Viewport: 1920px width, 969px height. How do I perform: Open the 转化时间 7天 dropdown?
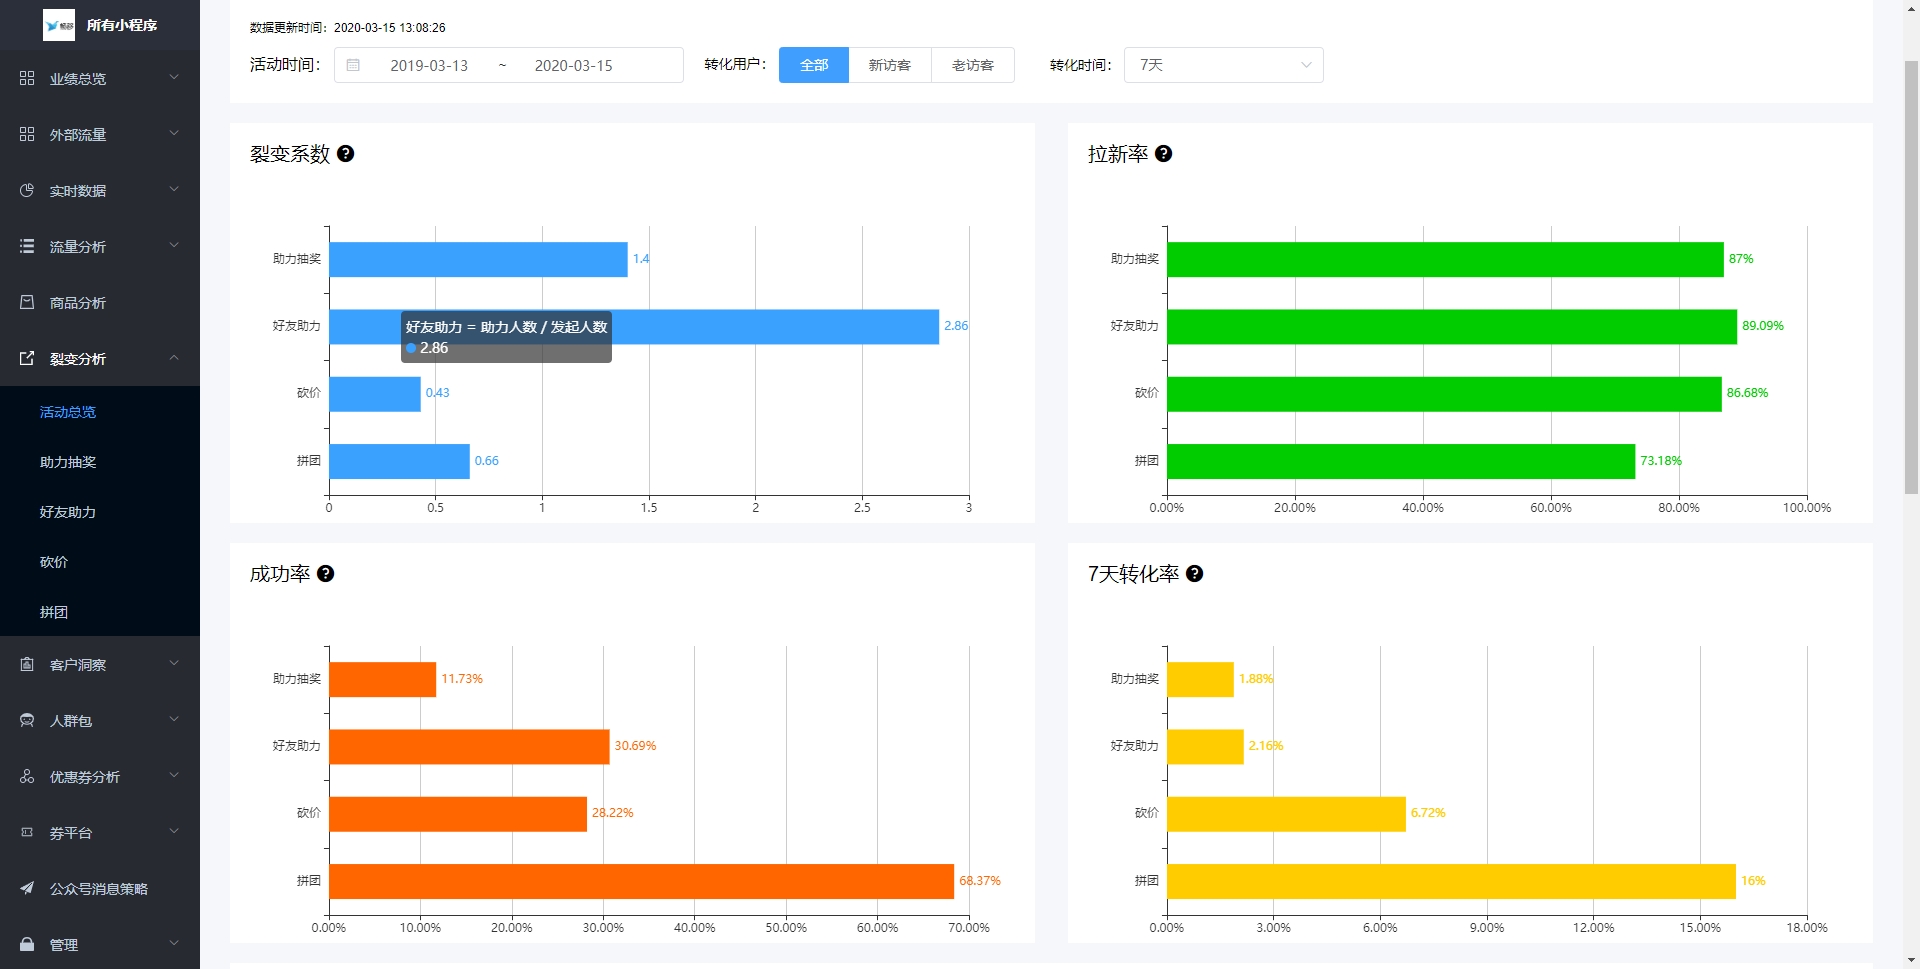[x=1223, y=65]
